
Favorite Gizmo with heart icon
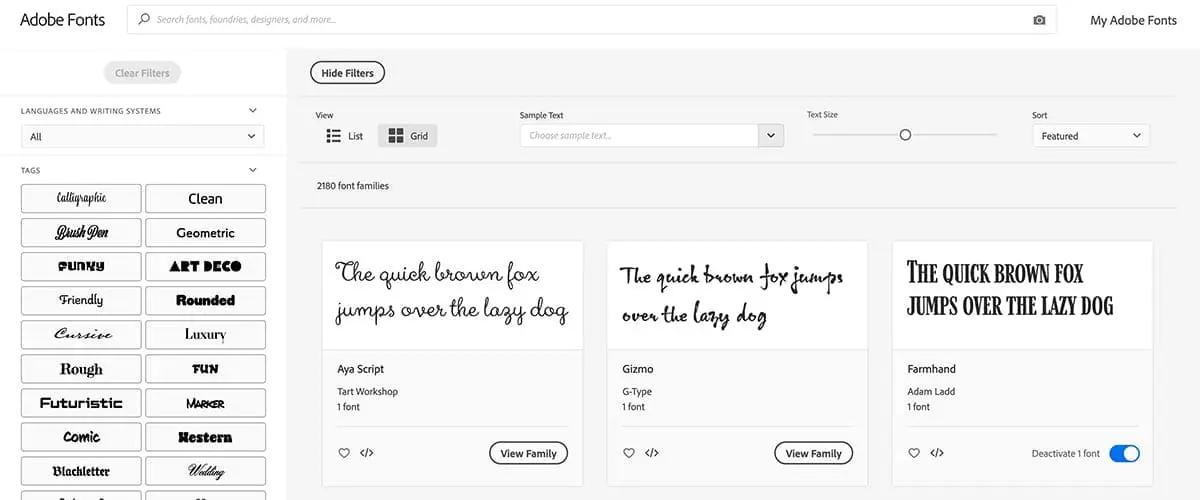pyautogui.click(x=629, y=453)
